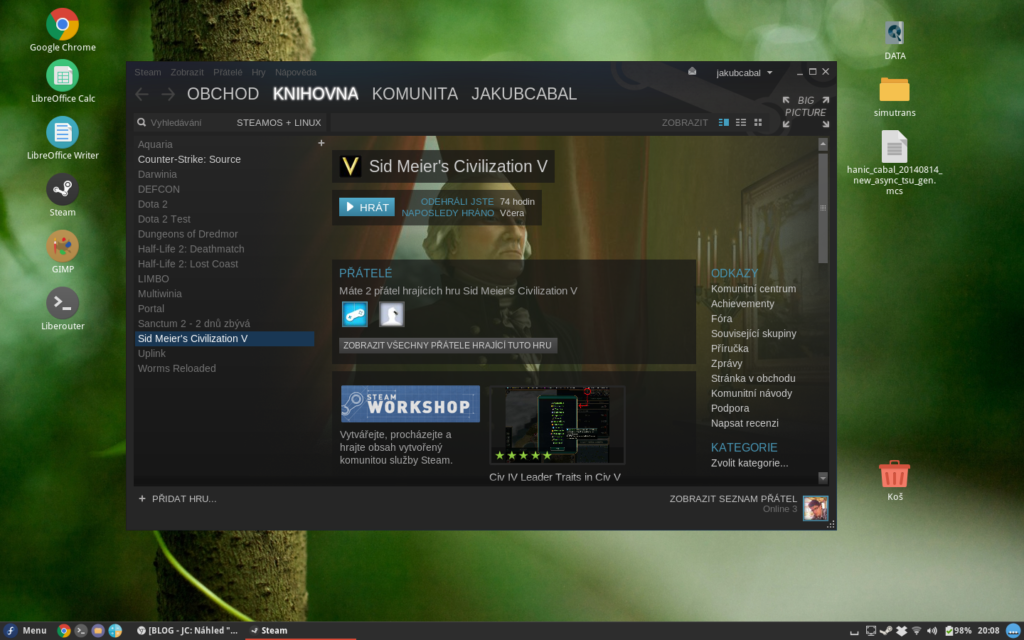
Task: Open the Zobrazit menu in Steam
Action: (x=187, y=72)
